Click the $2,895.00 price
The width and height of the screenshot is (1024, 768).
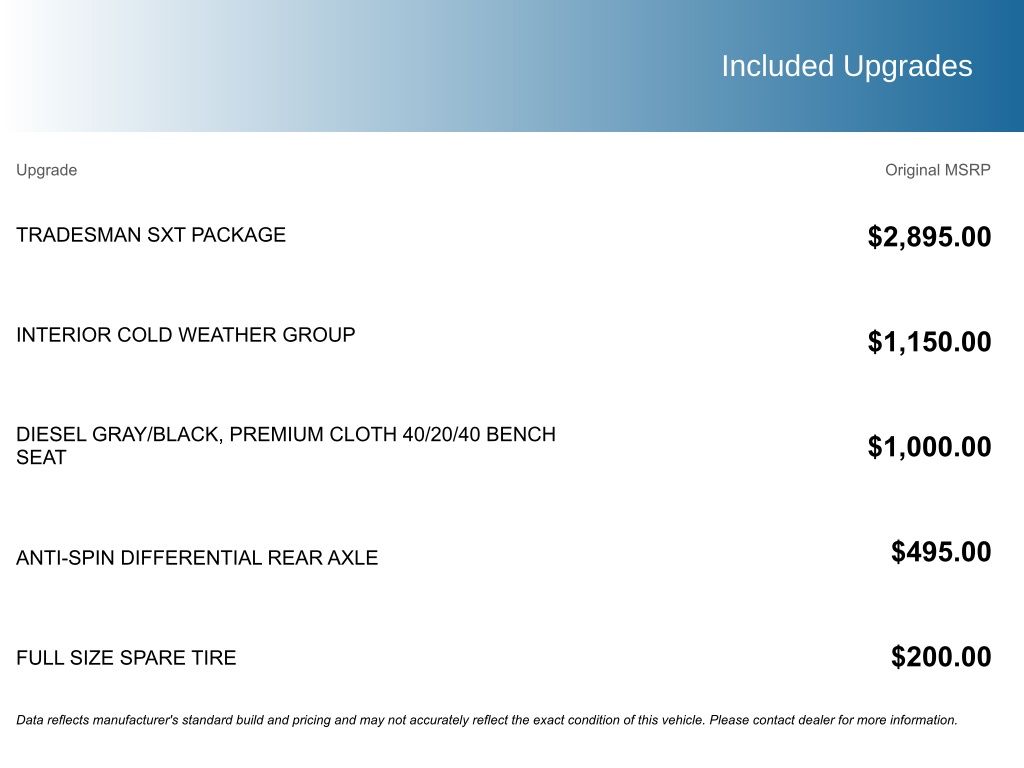[x=929, y=237]
